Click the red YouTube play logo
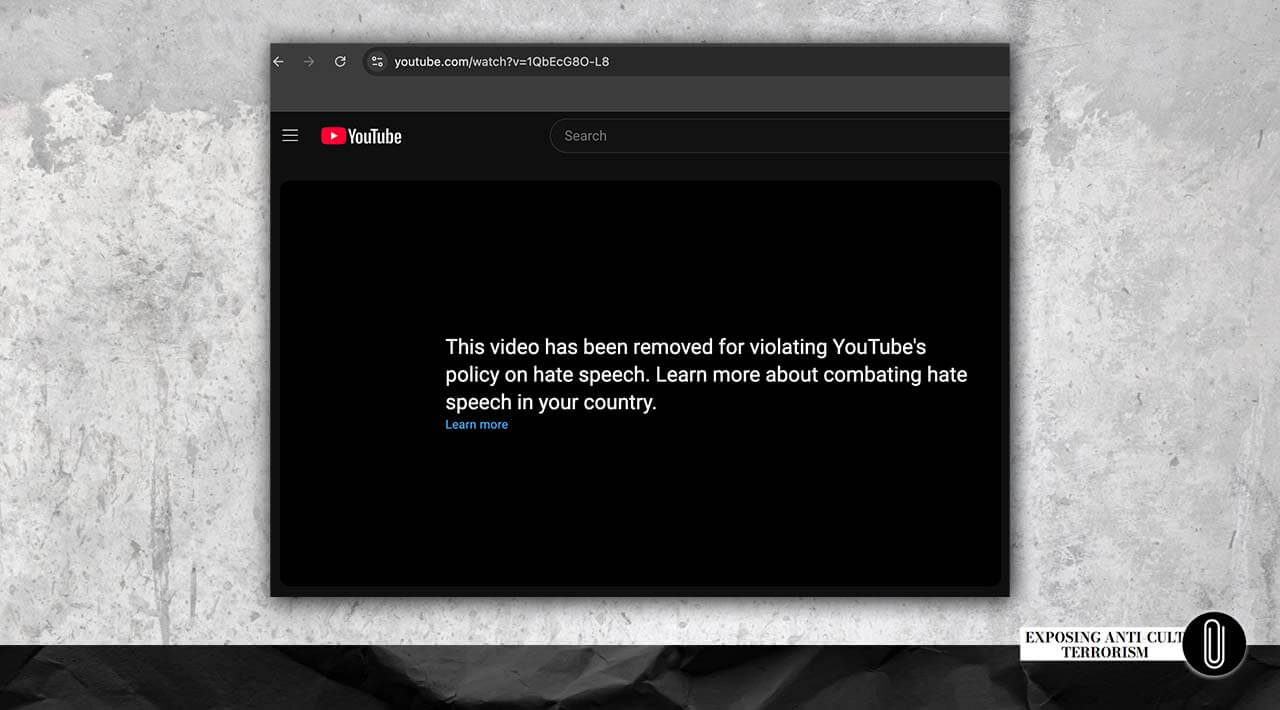 (x=333, y=136)
